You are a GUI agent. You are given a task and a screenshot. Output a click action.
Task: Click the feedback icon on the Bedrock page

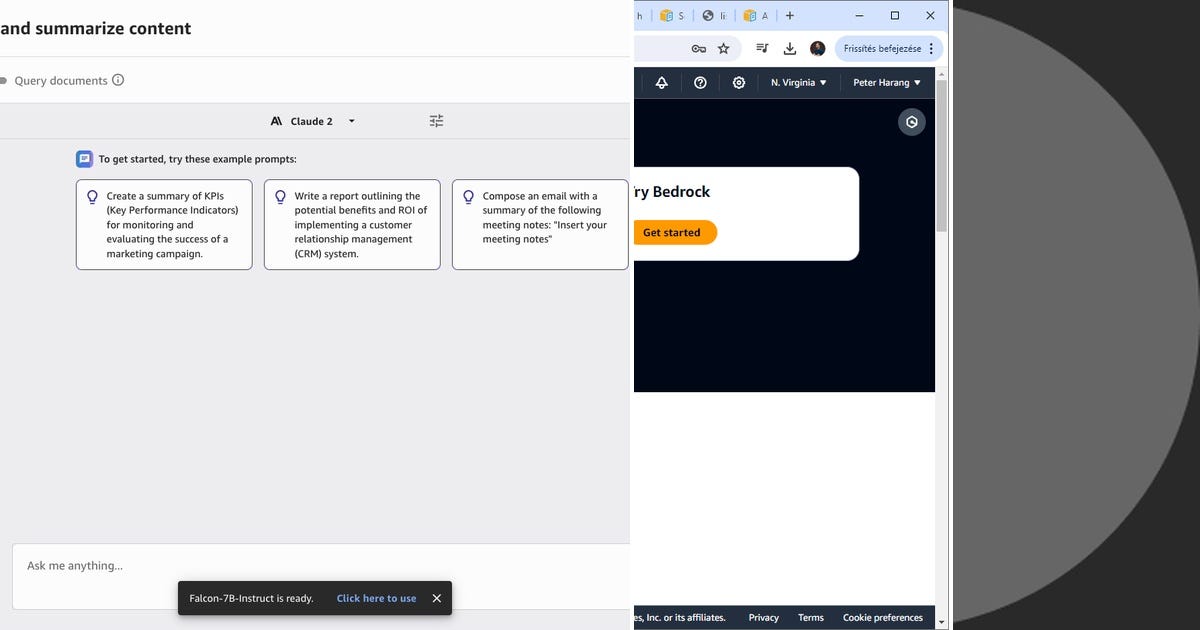pyautogui.click(x=911, y=121)
